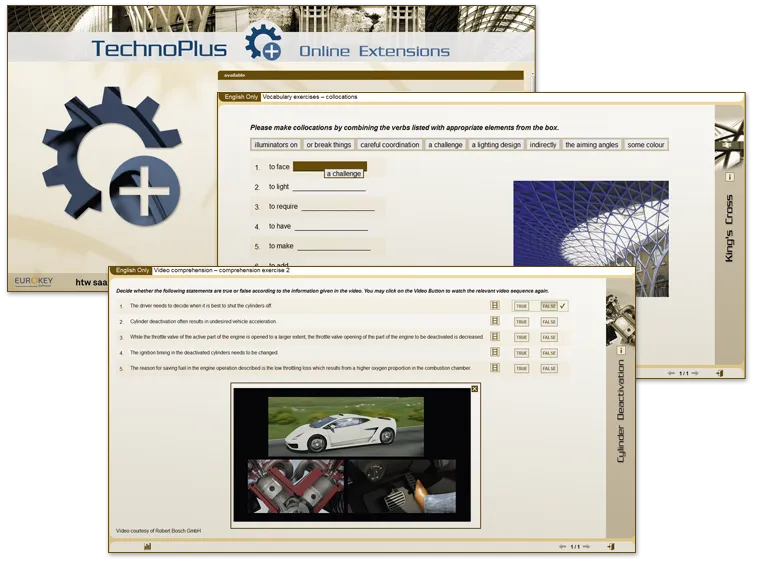Click the blank answer line for 'to have'

331,226
